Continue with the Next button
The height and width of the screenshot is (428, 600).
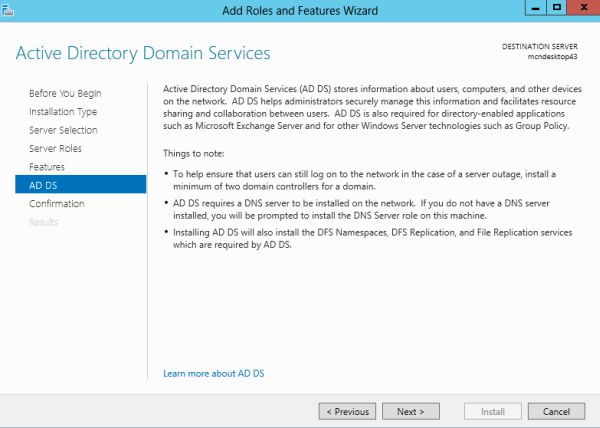pos(410,411)
